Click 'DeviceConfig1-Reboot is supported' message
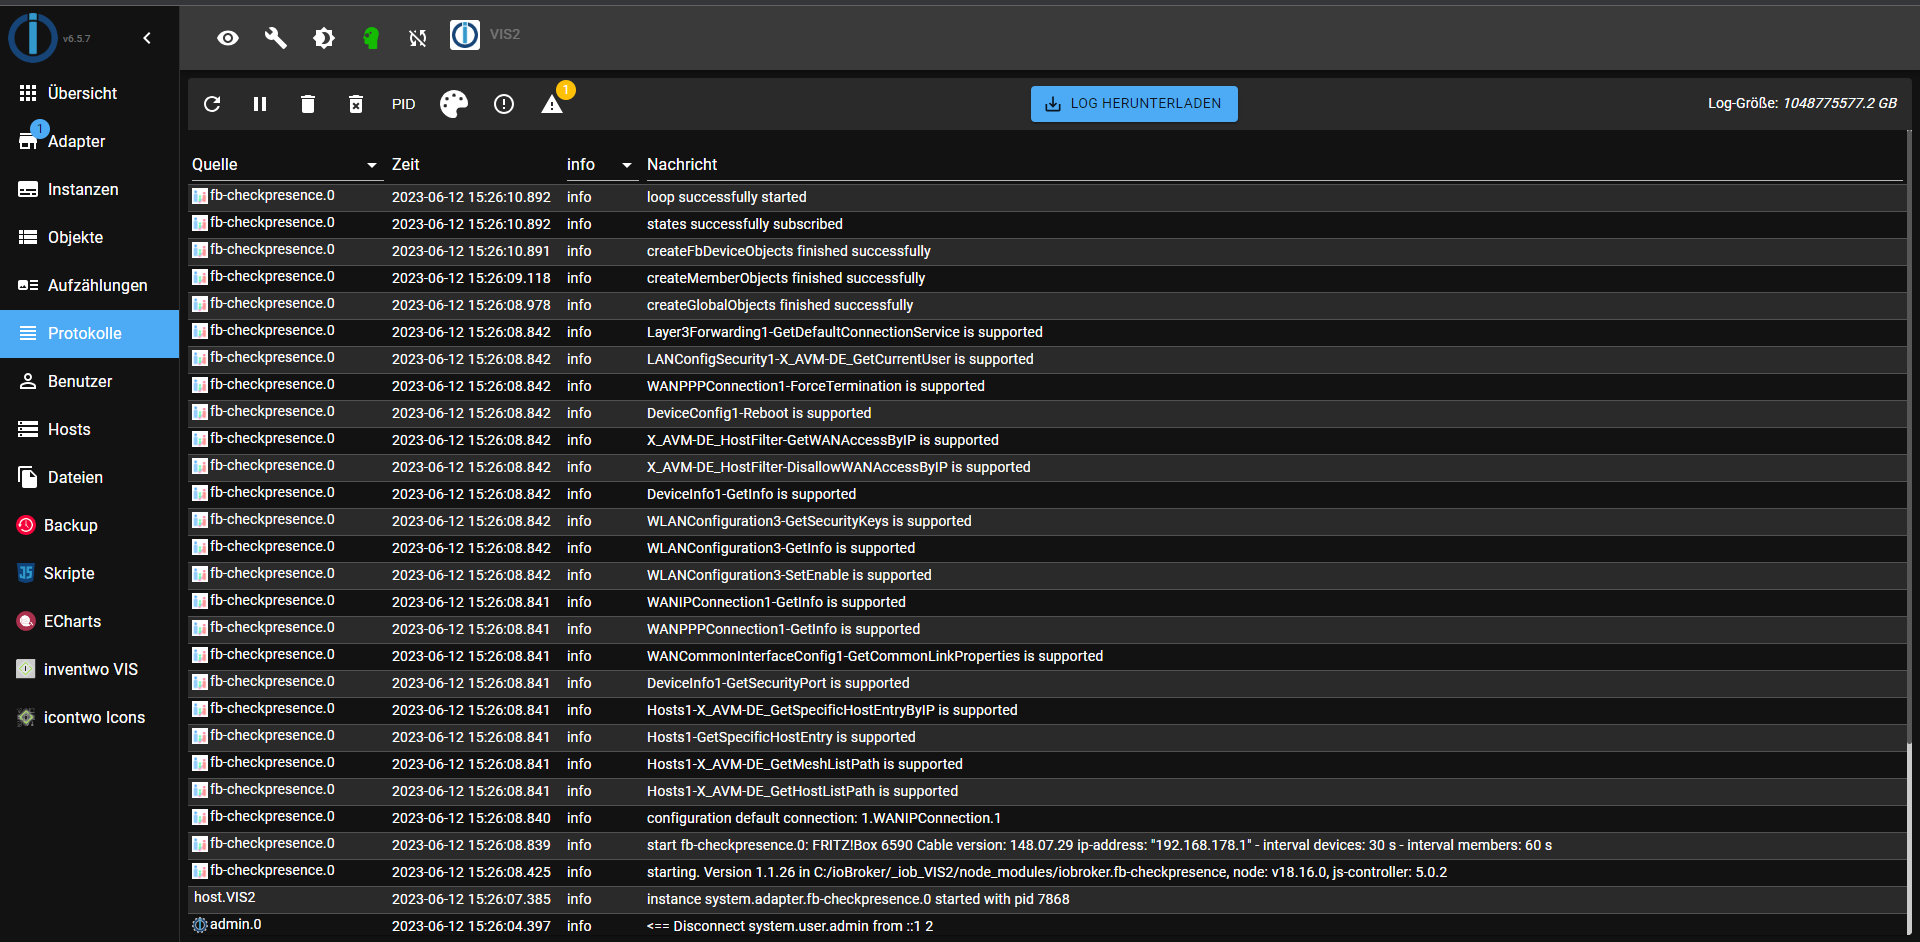1920x942 pixels. pyautogui.click(x=759, y=413)
